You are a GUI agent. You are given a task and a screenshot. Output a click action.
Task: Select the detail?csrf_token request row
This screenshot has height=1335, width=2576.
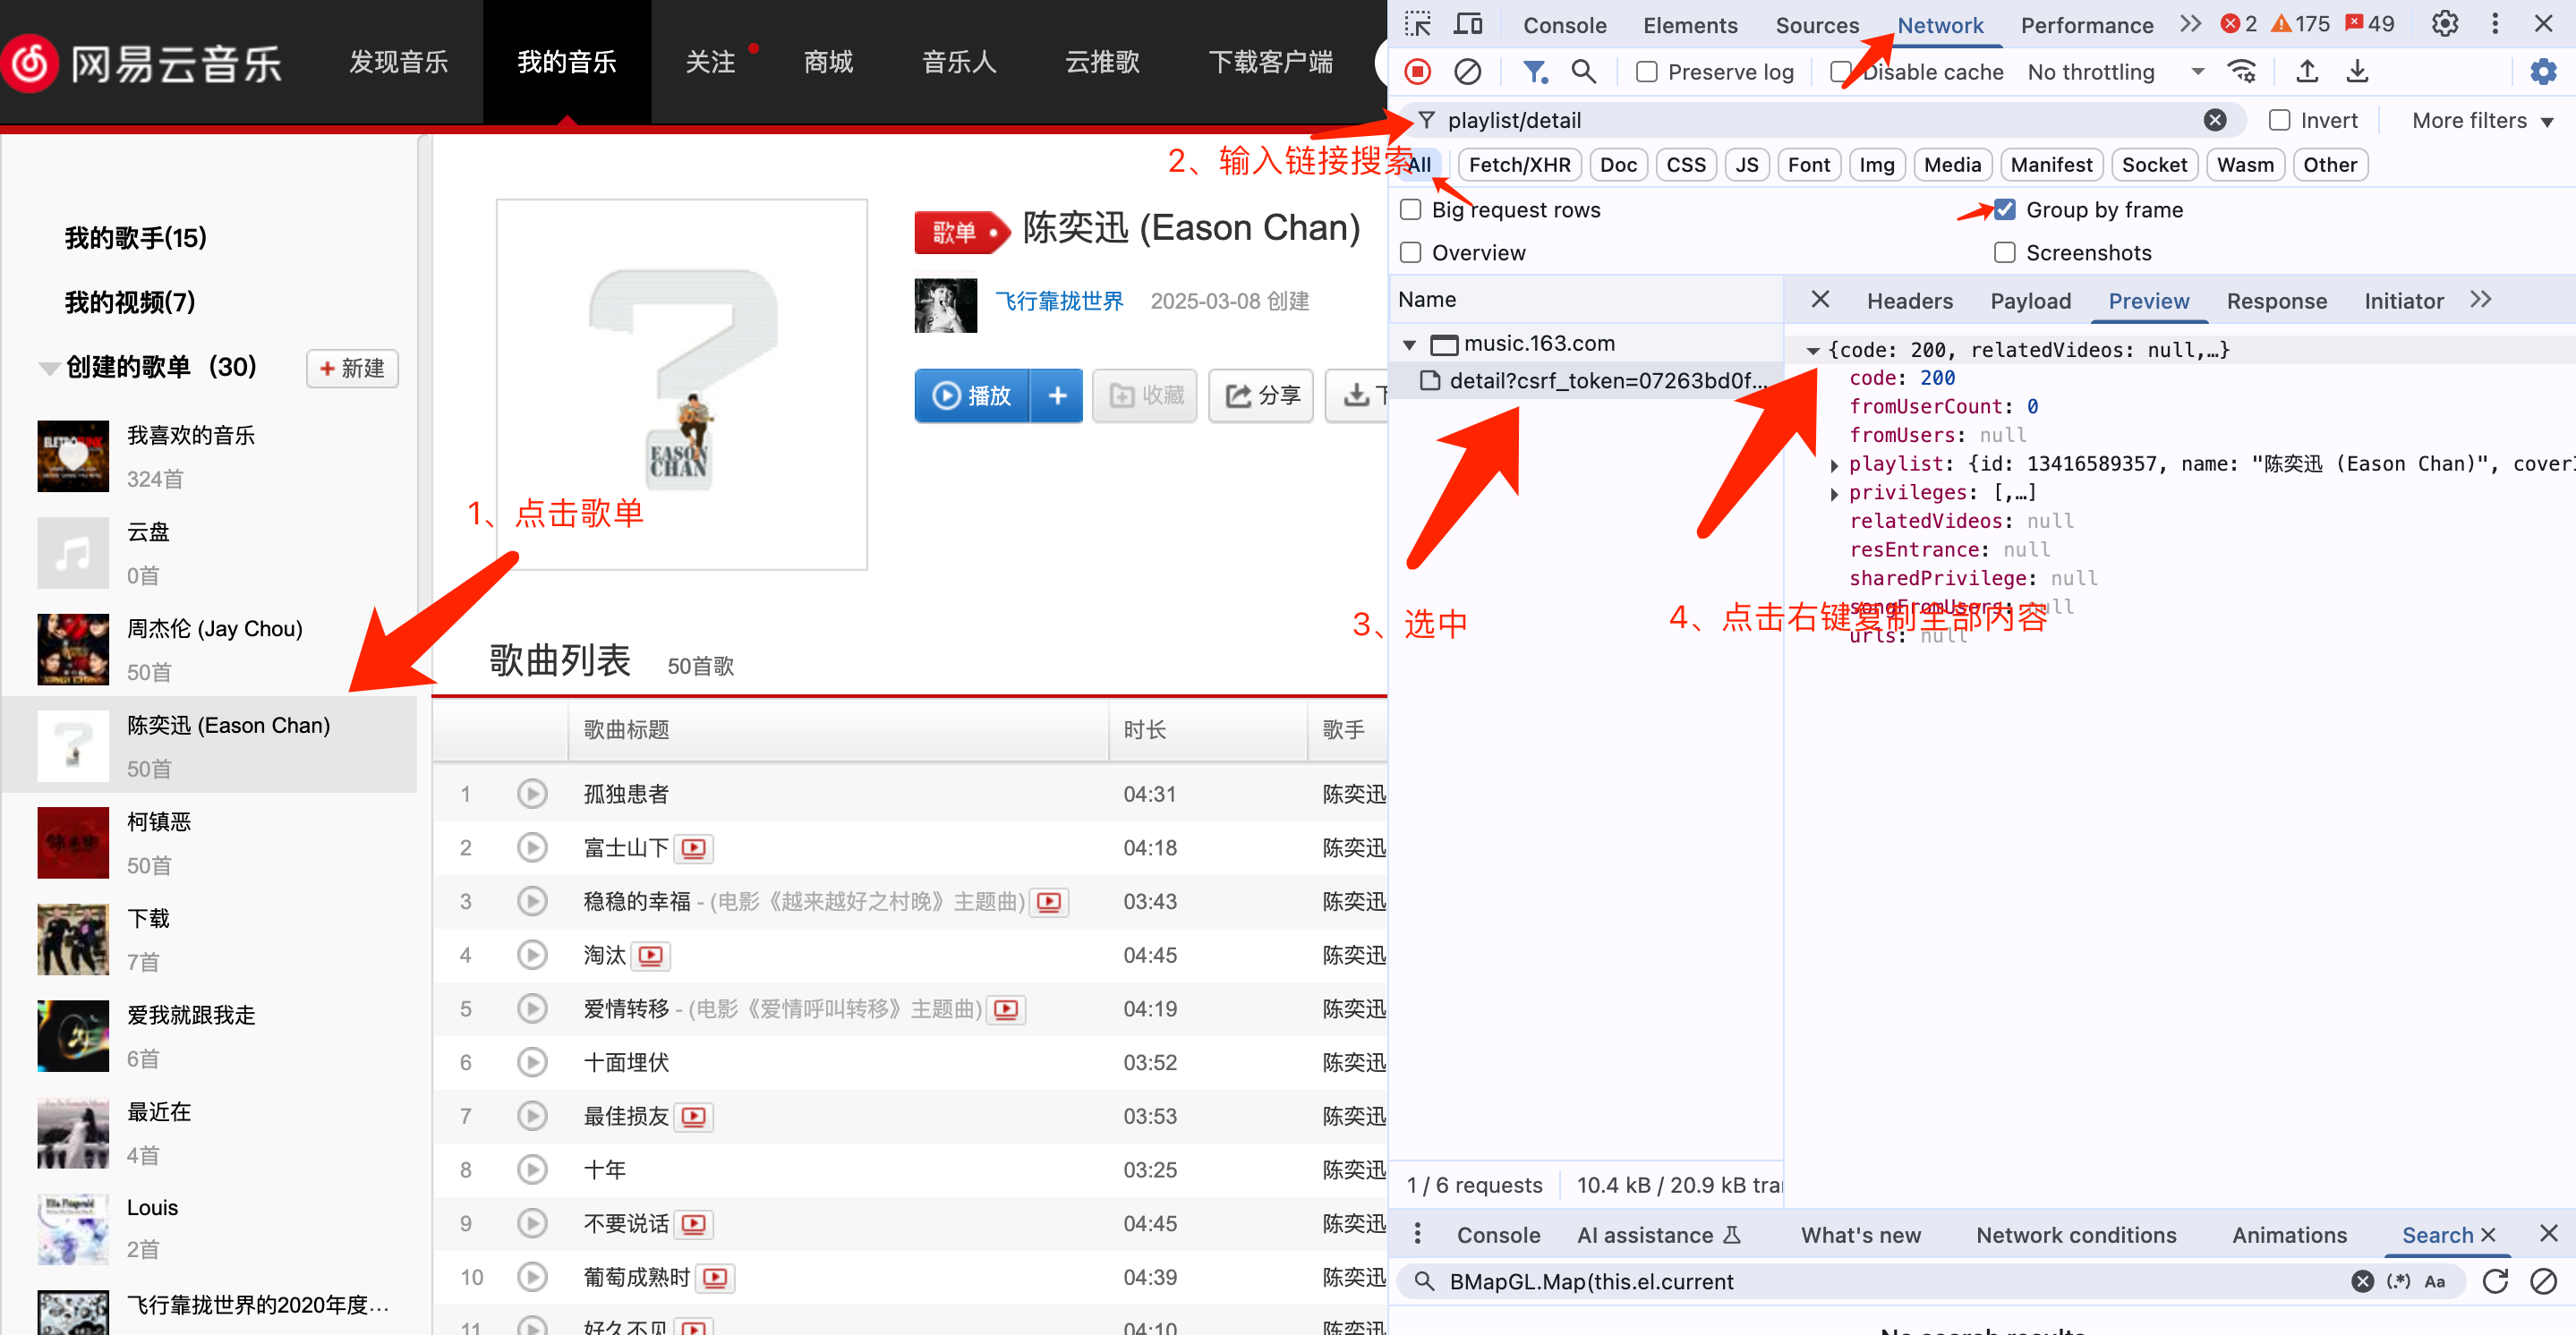(x=1586, y=381)
